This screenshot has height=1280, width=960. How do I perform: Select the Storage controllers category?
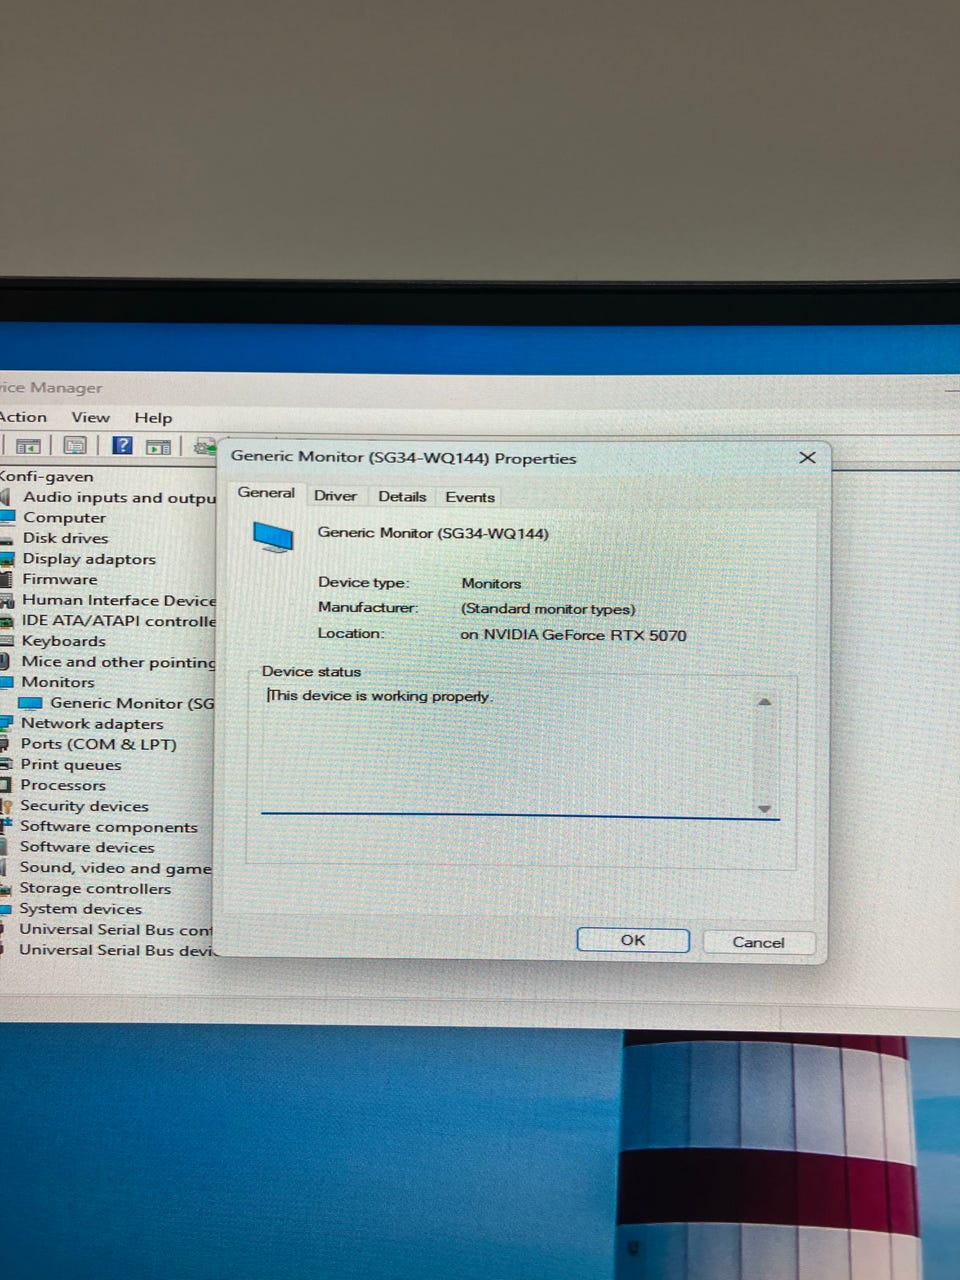coord(95,888)
